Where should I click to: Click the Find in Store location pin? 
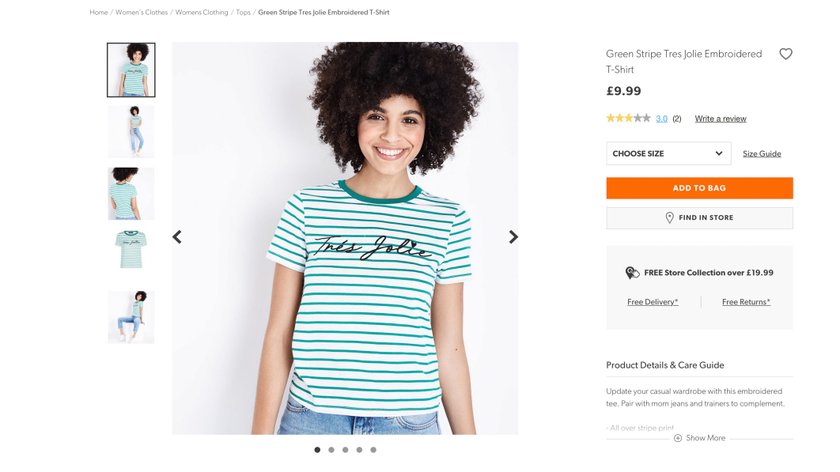coord(669,218)
